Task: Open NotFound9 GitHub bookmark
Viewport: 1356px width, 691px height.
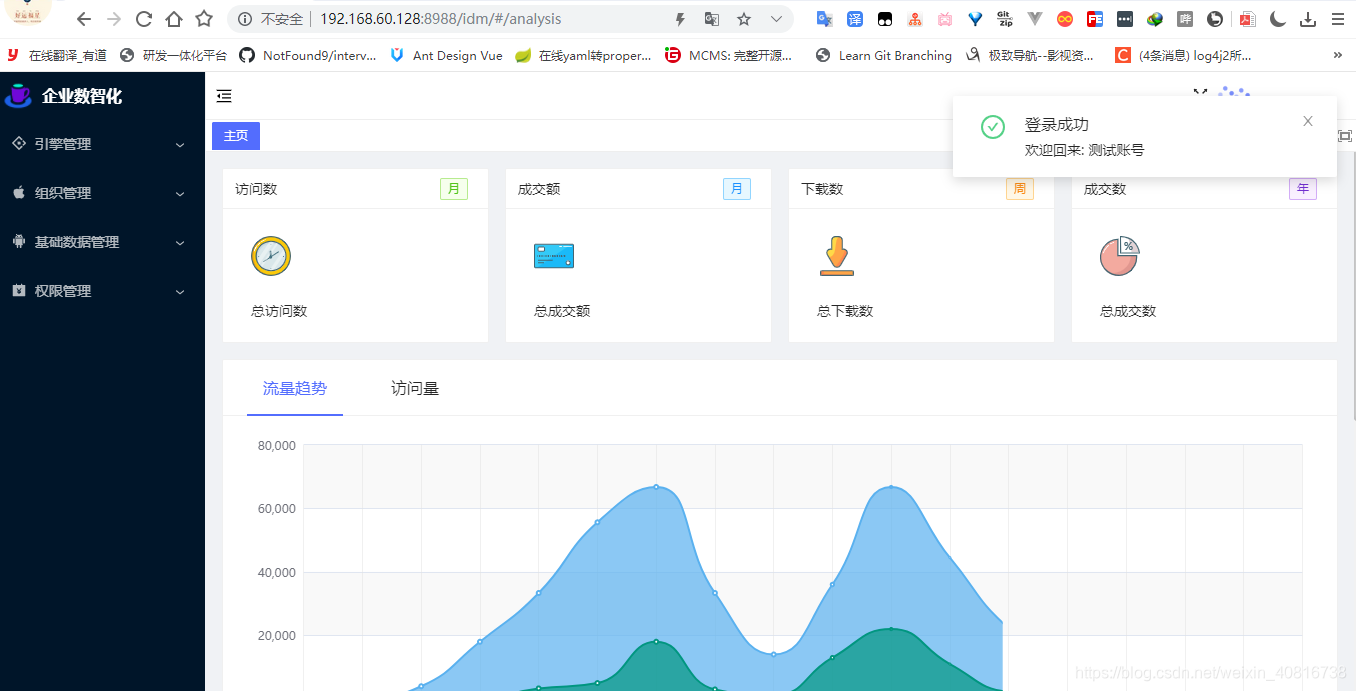Action: (308, 56)
